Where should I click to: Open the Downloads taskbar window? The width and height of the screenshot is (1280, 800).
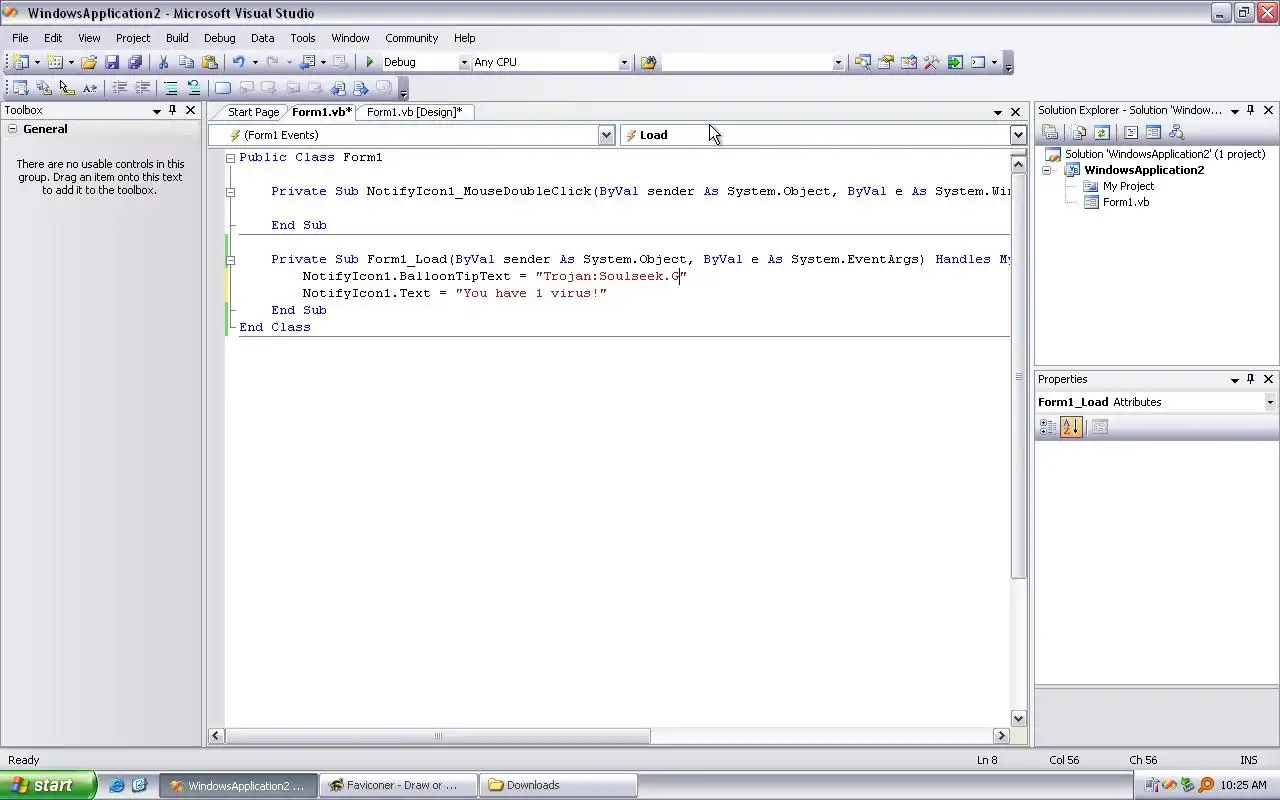click(560, 785)
